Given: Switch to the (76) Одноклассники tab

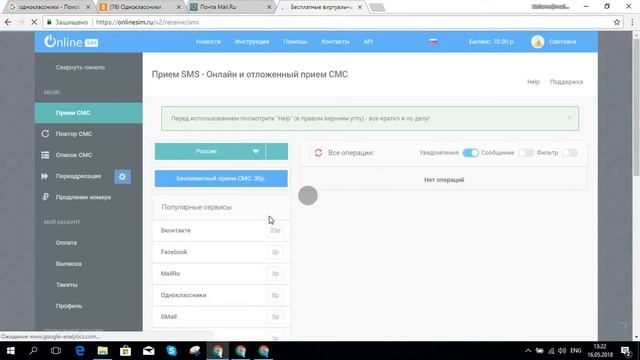Looking at the screenshot, I should tap(140, 7).
